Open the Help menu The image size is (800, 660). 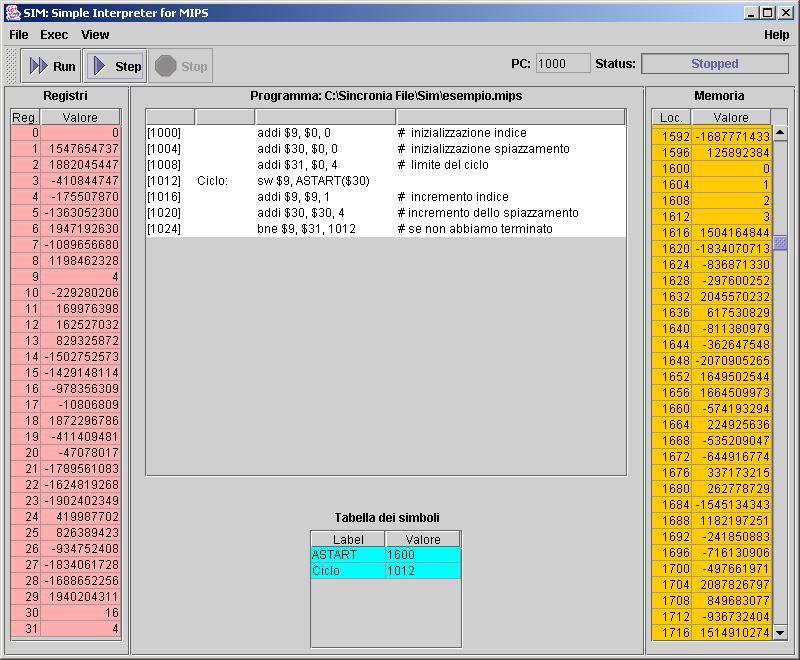coord(777,35)
